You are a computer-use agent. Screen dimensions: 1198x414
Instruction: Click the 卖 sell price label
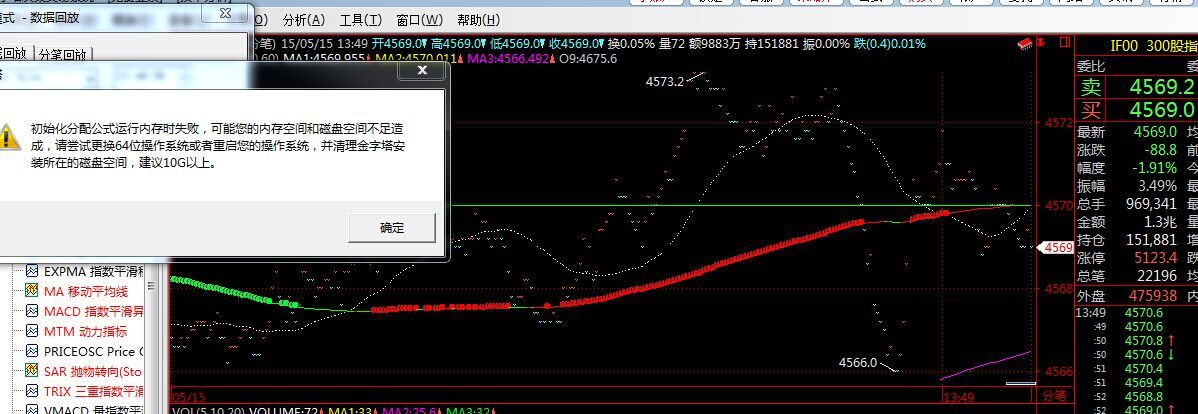(x=1090, y=88)
